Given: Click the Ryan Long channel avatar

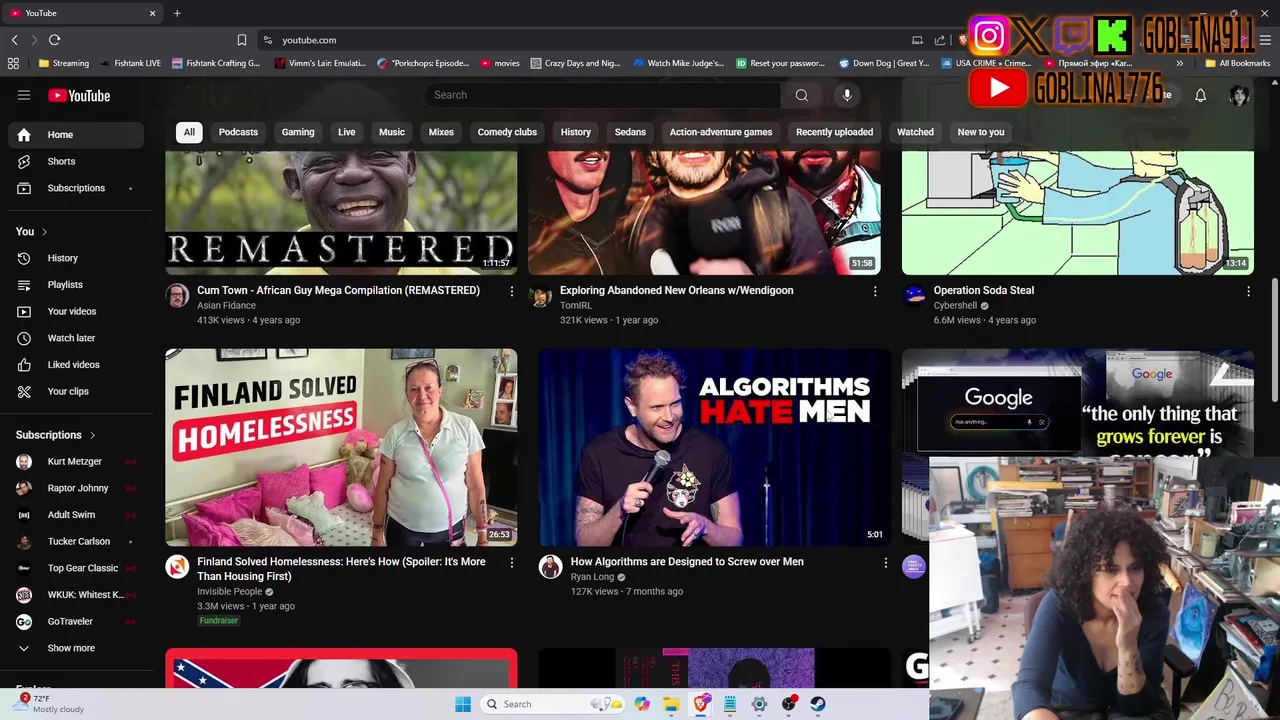Looking at the screenshot, I should 550,567.
